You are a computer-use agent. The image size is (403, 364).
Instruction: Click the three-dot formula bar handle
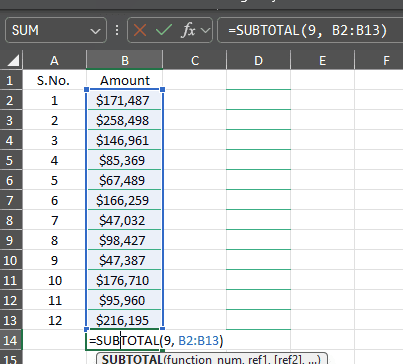tap(117, 30)
